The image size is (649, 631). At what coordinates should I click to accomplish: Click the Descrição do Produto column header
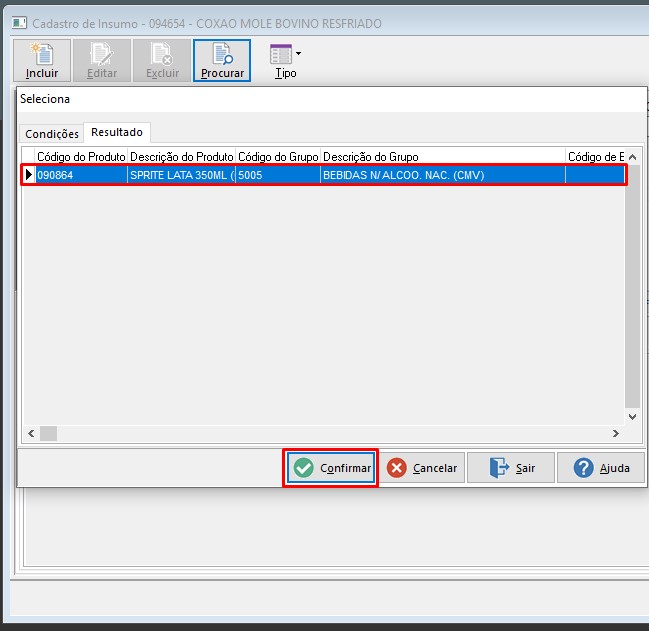pyautogui.click(x=182, y=157)
